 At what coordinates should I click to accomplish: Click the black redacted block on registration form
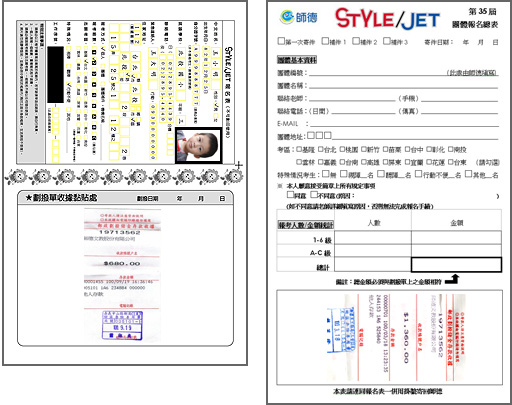pyautogui.click(x=55, y=75)
